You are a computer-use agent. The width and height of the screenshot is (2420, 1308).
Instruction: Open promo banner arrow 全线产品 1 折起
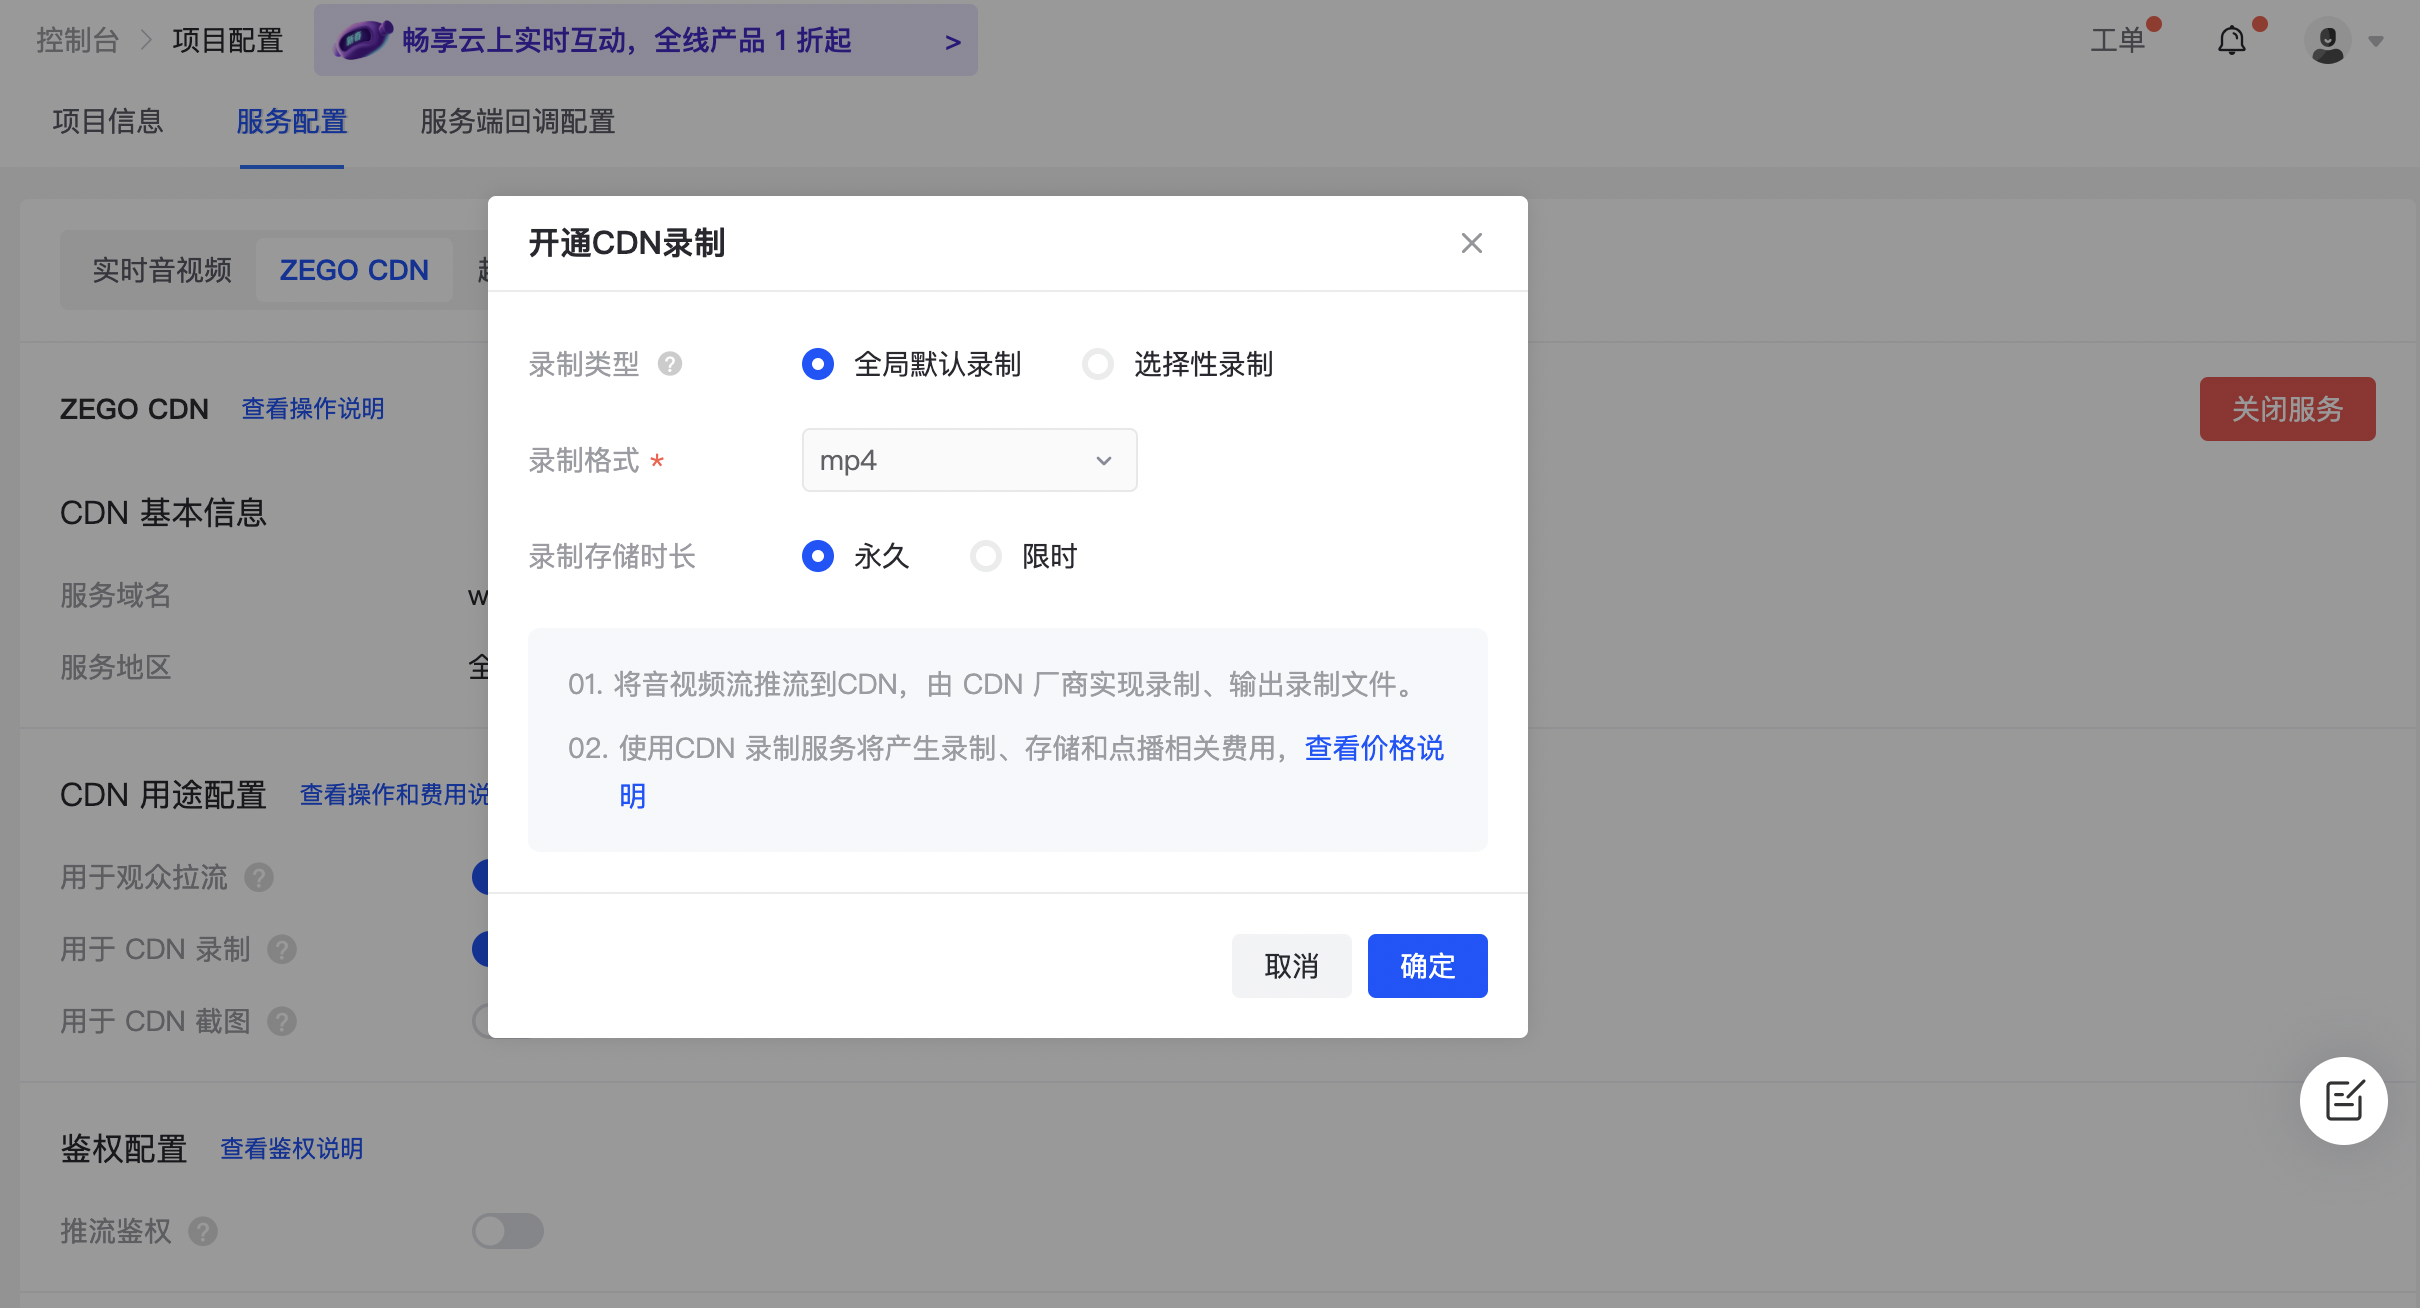point(952,42)
